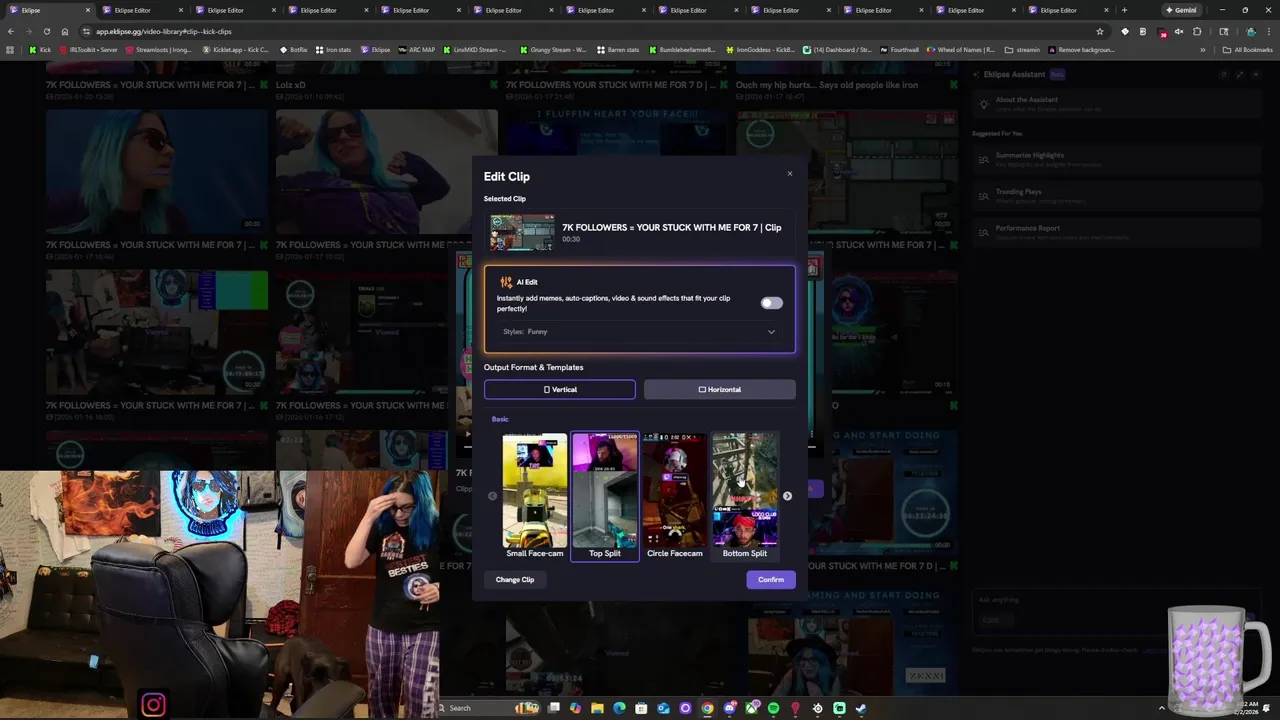Click the Change Clip button
Viewport: 1280px width, 720px height.
pyautogui.click(x=515, y=580)
